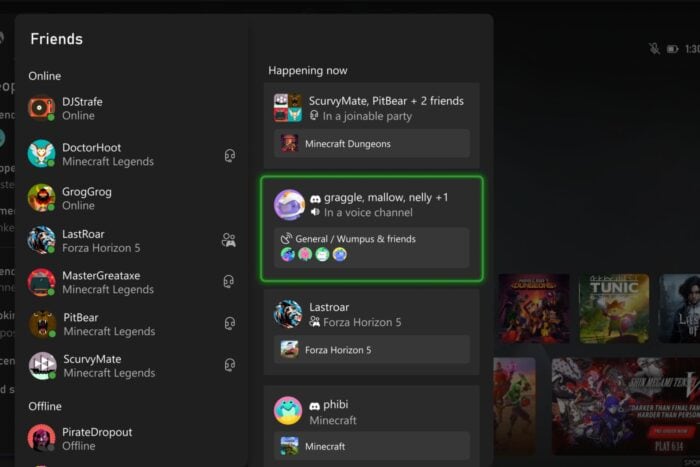Select phibi's frog avatar
The width and height of the screenshot is (700, 467).
288,410
